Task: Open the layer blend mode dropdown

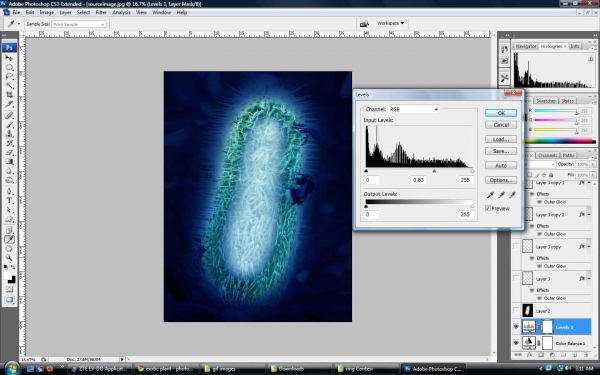Action: (540, 164)
